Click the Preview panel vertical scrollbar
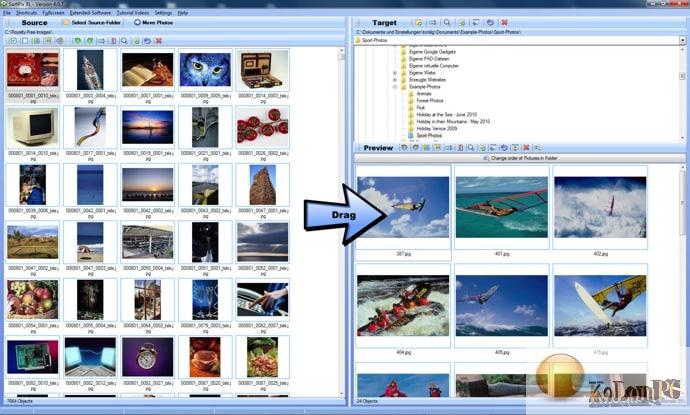The width and height of the screenshot is (690, 415). 683,282
